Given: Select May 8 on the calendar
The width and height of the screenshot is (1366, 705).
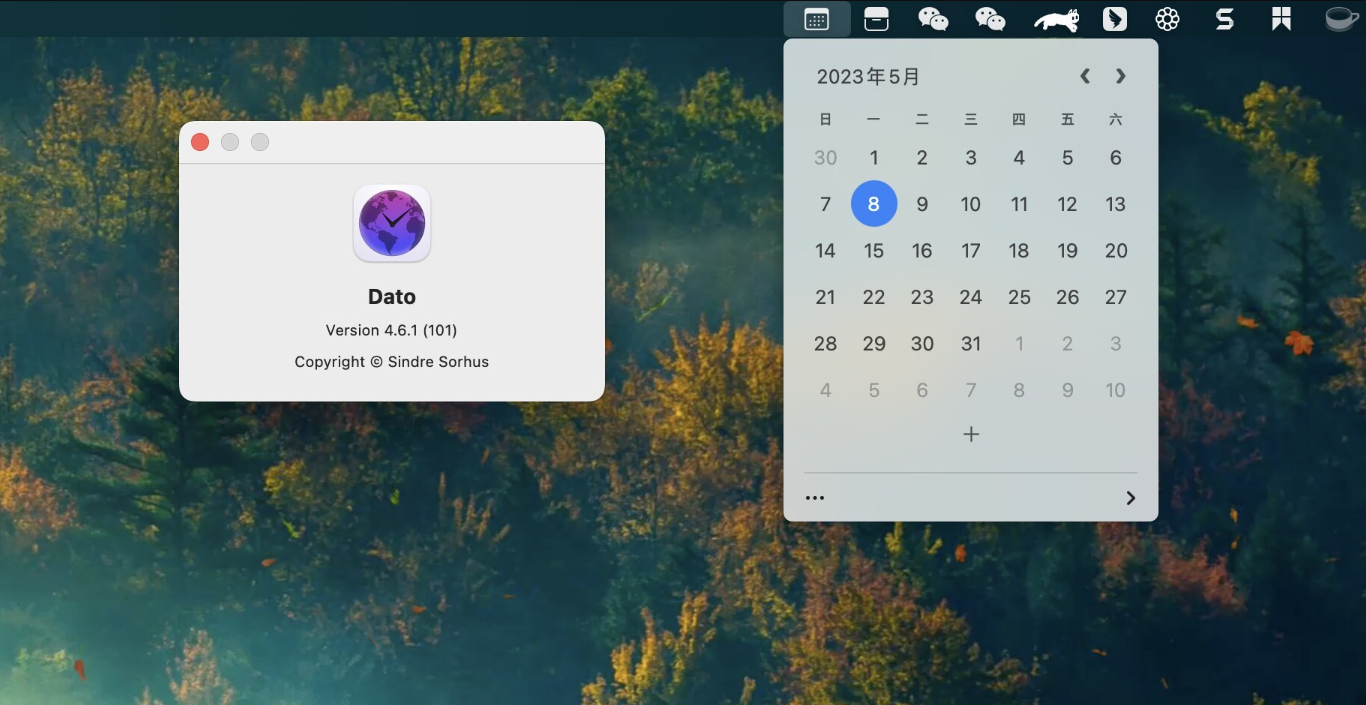Looking at the screenshot, I should pyautogui.click(x=874, y=204).
